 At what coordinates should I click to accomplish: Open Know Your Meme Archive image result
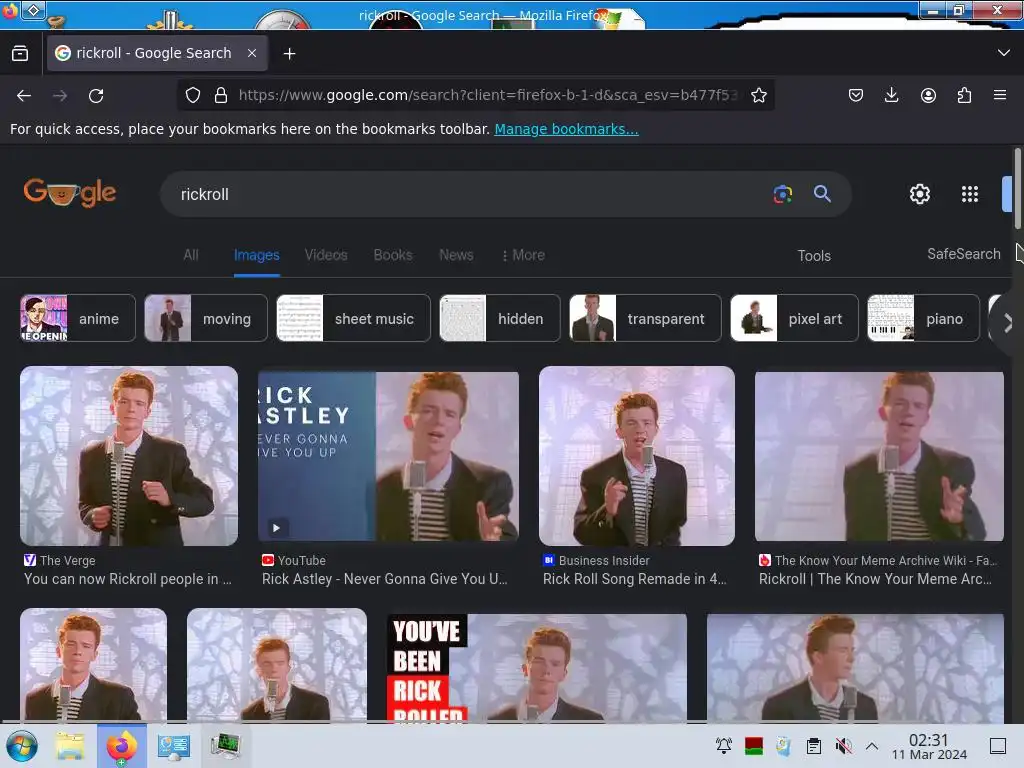tap(879, 456)
